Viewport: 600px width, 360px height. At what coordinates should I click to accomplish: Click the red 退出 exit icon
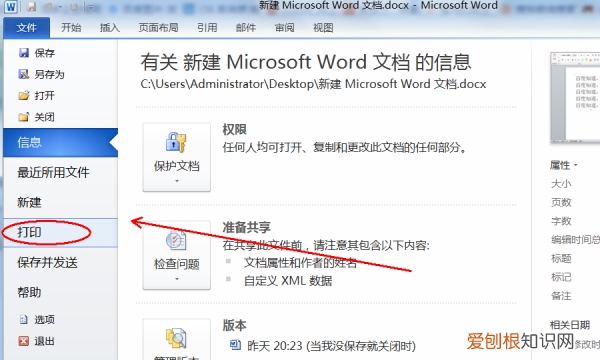(x=24, y=340)
